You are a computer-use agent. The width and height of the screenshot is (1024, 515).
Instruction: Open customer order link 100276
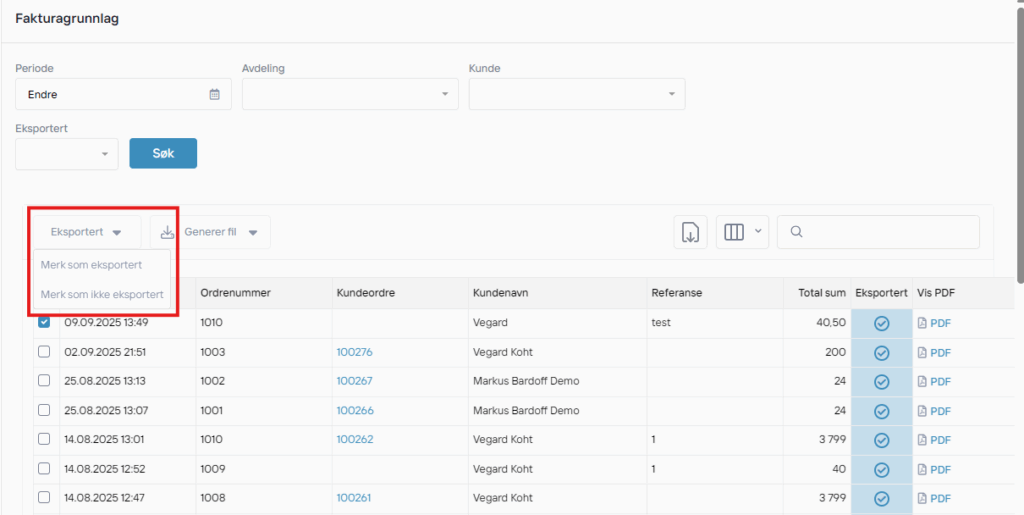point(354,353)
